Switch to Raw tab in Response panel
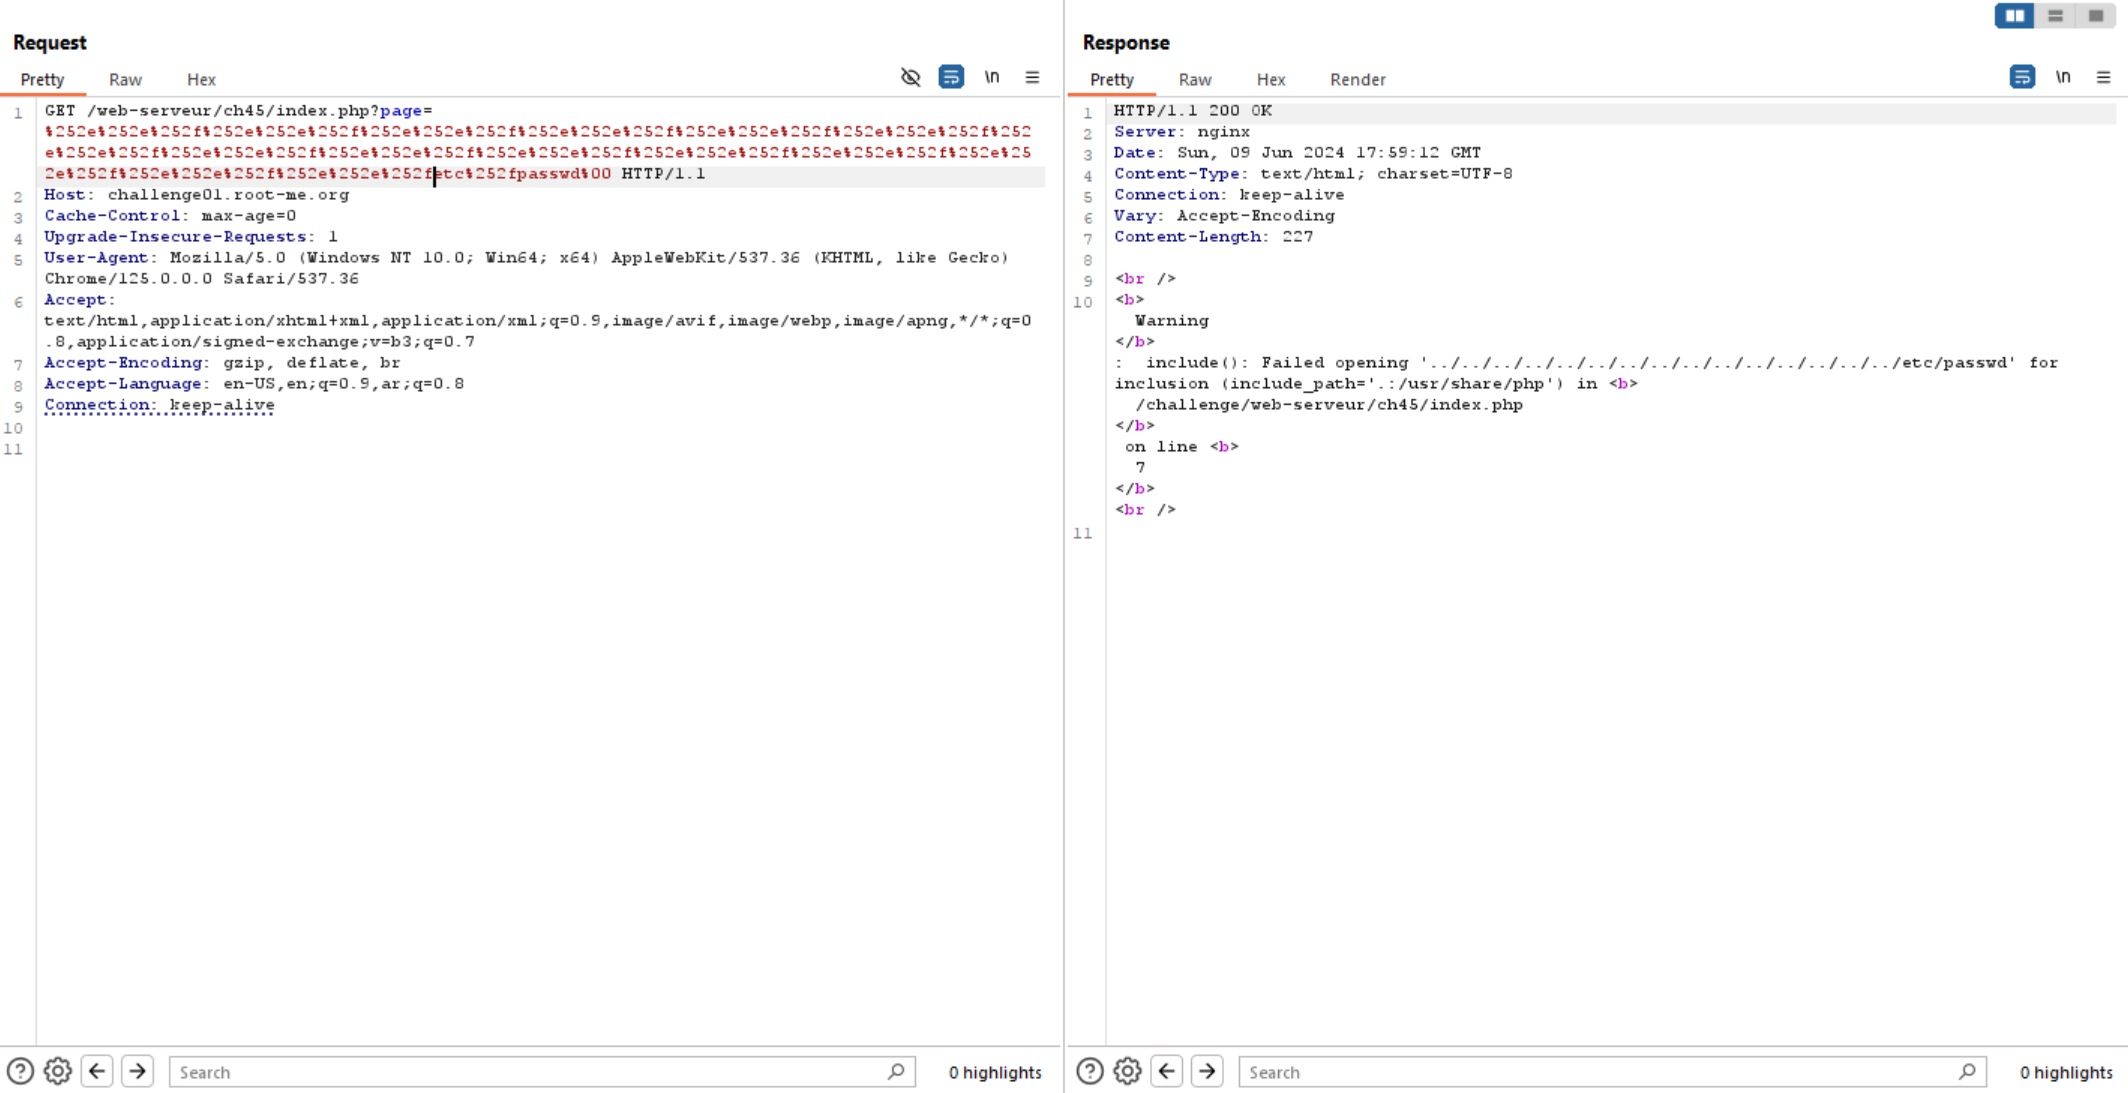 1194,78
